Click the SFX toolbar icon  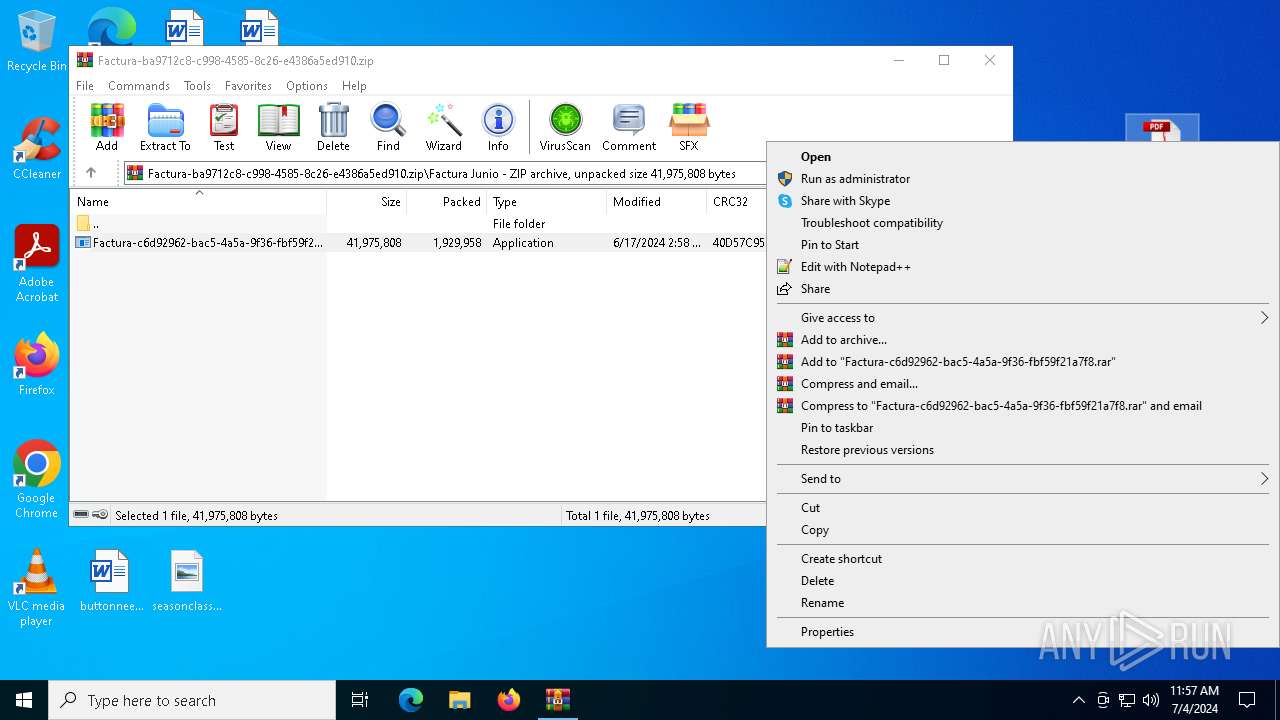click(689, 128)
